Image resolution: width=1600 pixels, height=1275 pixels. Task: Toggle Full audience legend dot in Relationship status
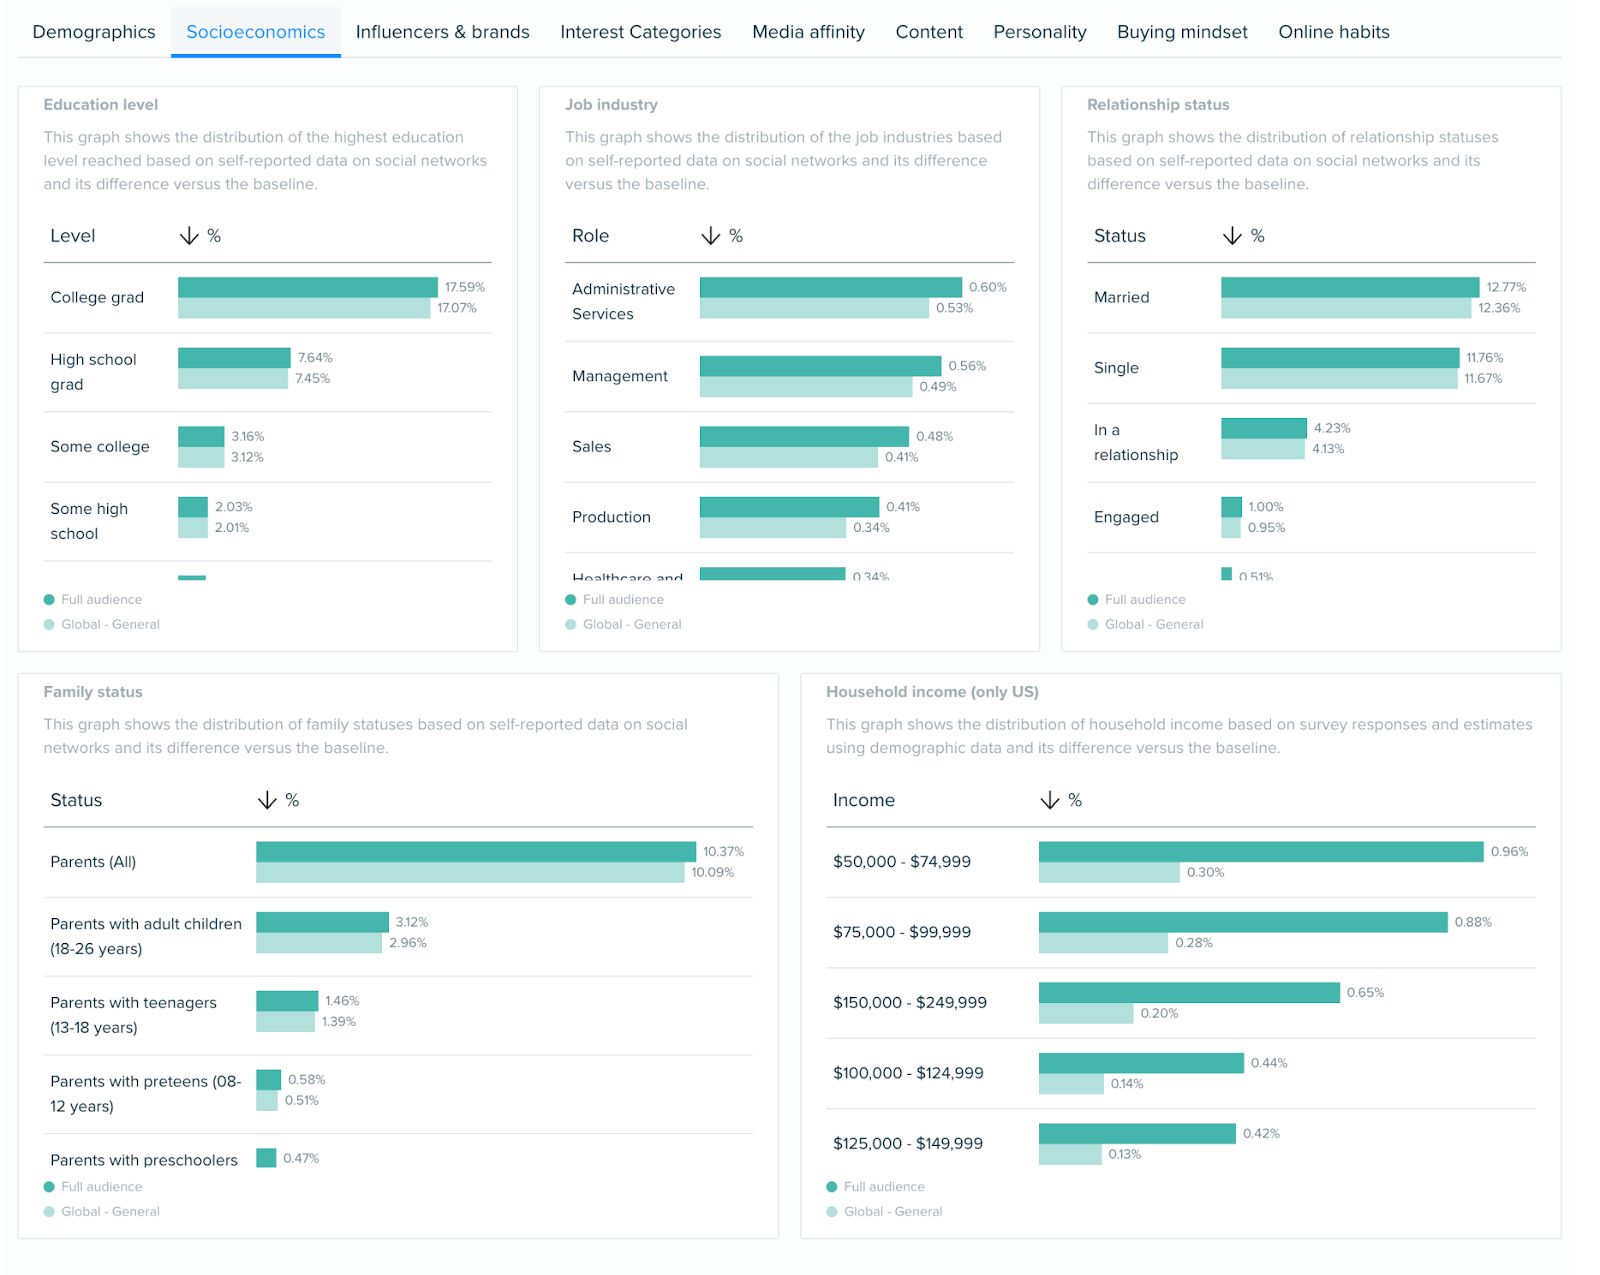(1093, 600)
